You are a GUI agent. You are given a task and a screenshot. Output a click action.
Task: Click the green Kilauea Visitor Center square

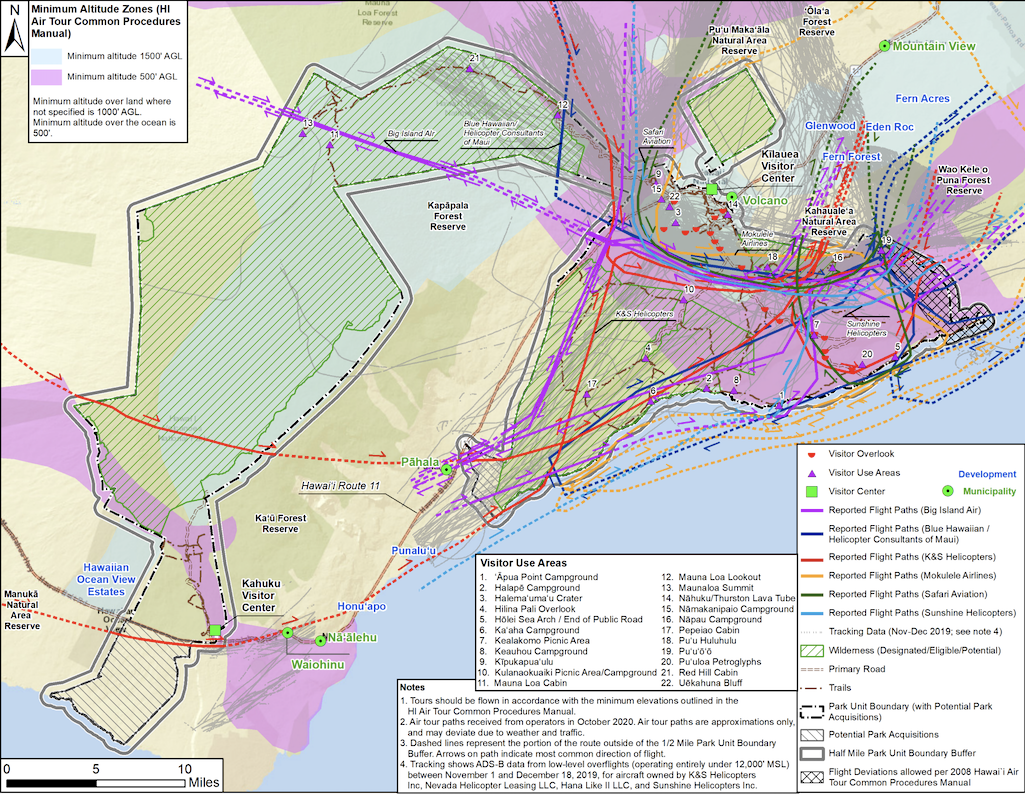pyautogui.click(x=712, y=189)
